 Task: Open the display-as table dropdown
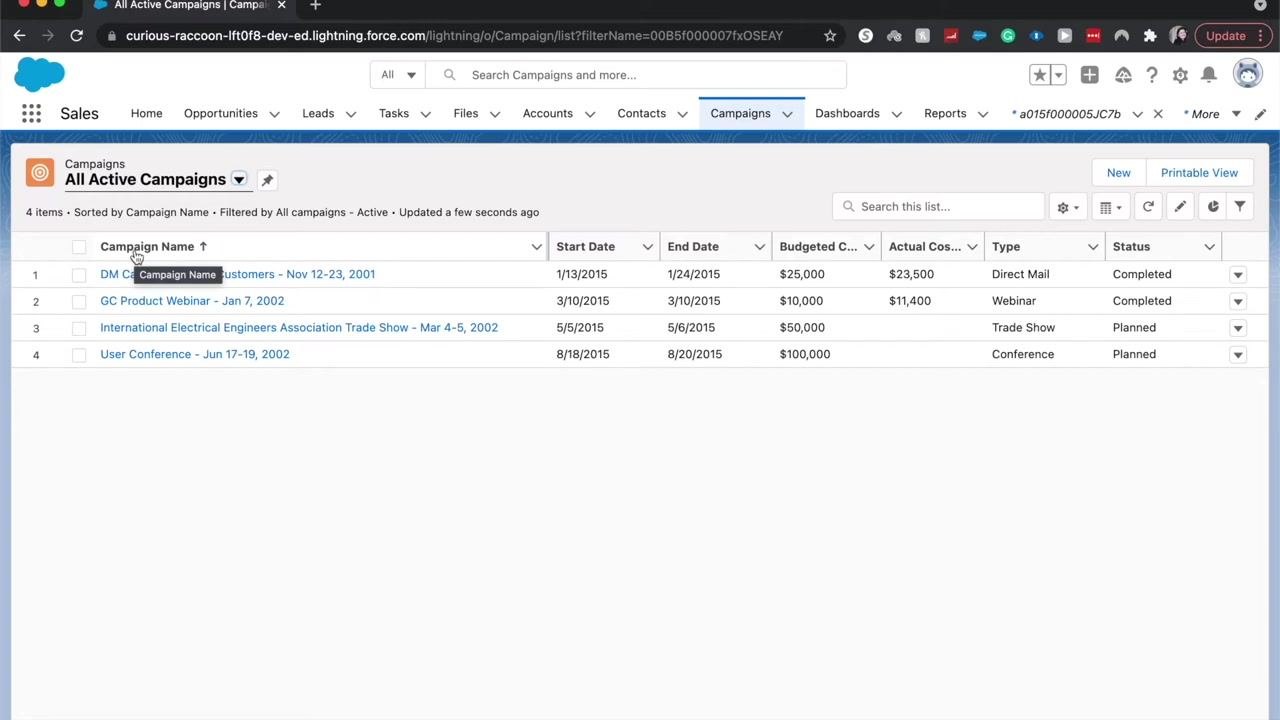tap(1110, 207)
